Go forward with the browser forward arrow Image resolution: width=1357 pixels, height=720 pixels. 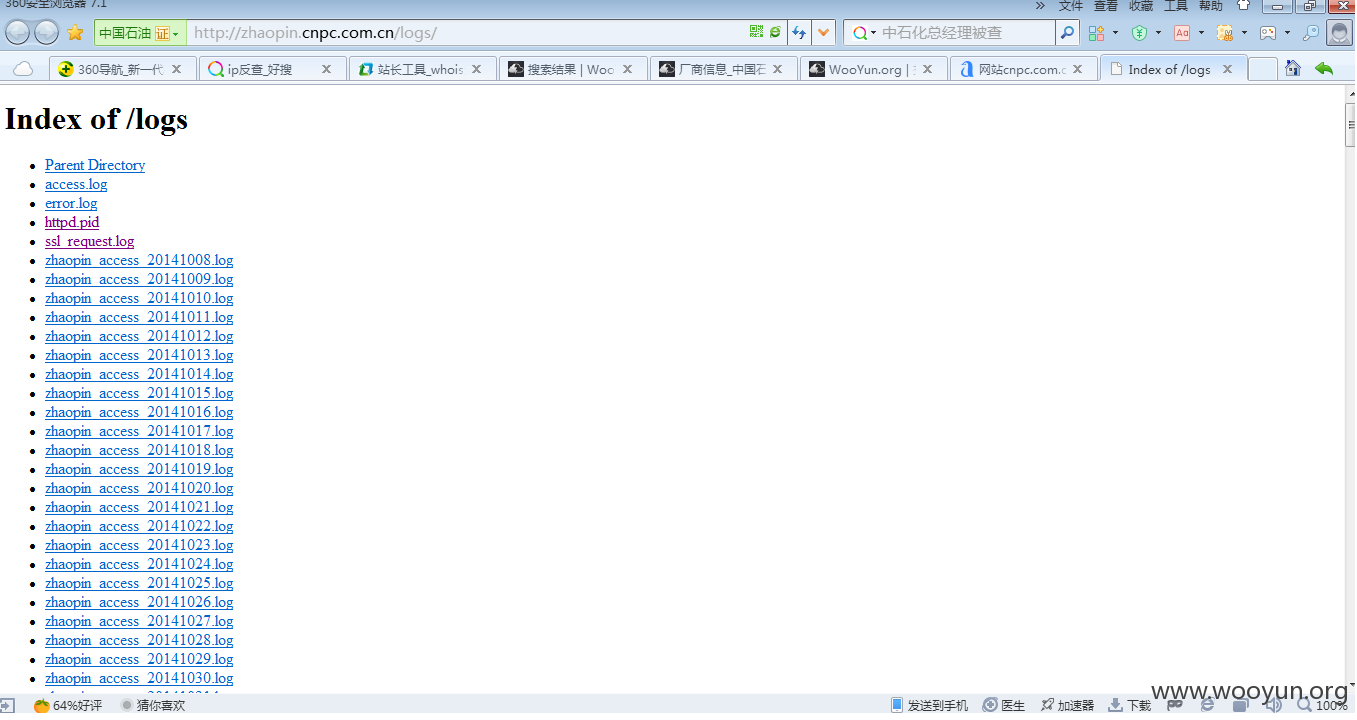point(47,33)
